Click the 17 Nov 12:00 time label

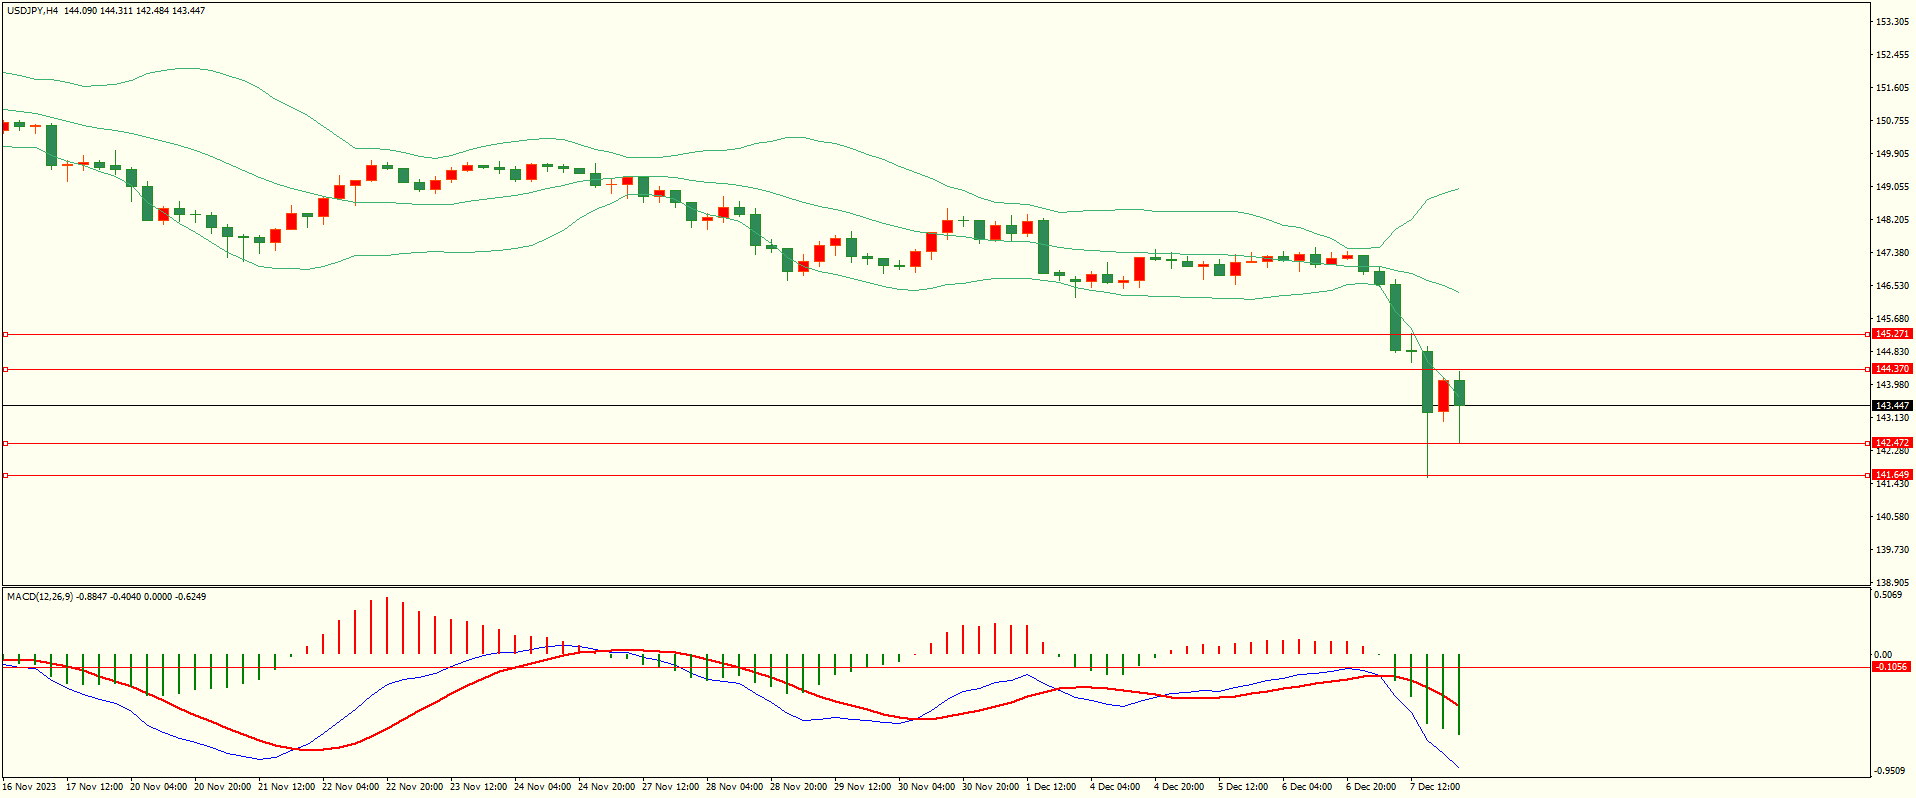[94, 787]
